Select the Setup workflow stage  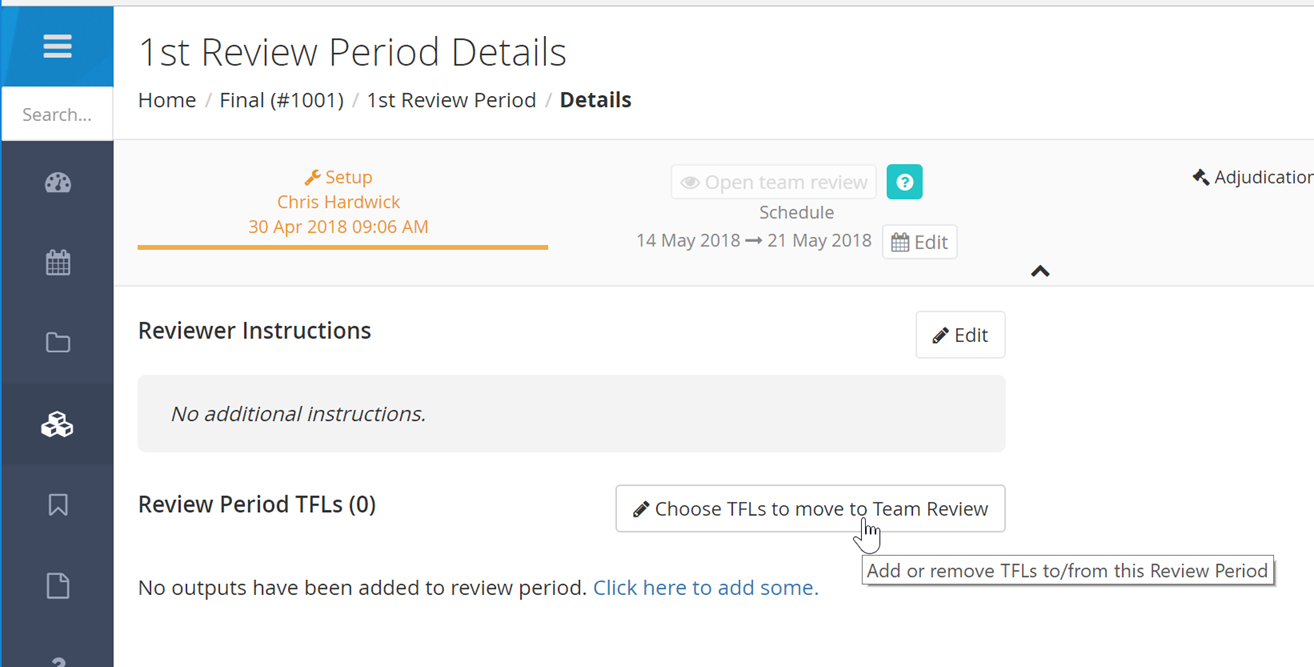click(339, 177)
